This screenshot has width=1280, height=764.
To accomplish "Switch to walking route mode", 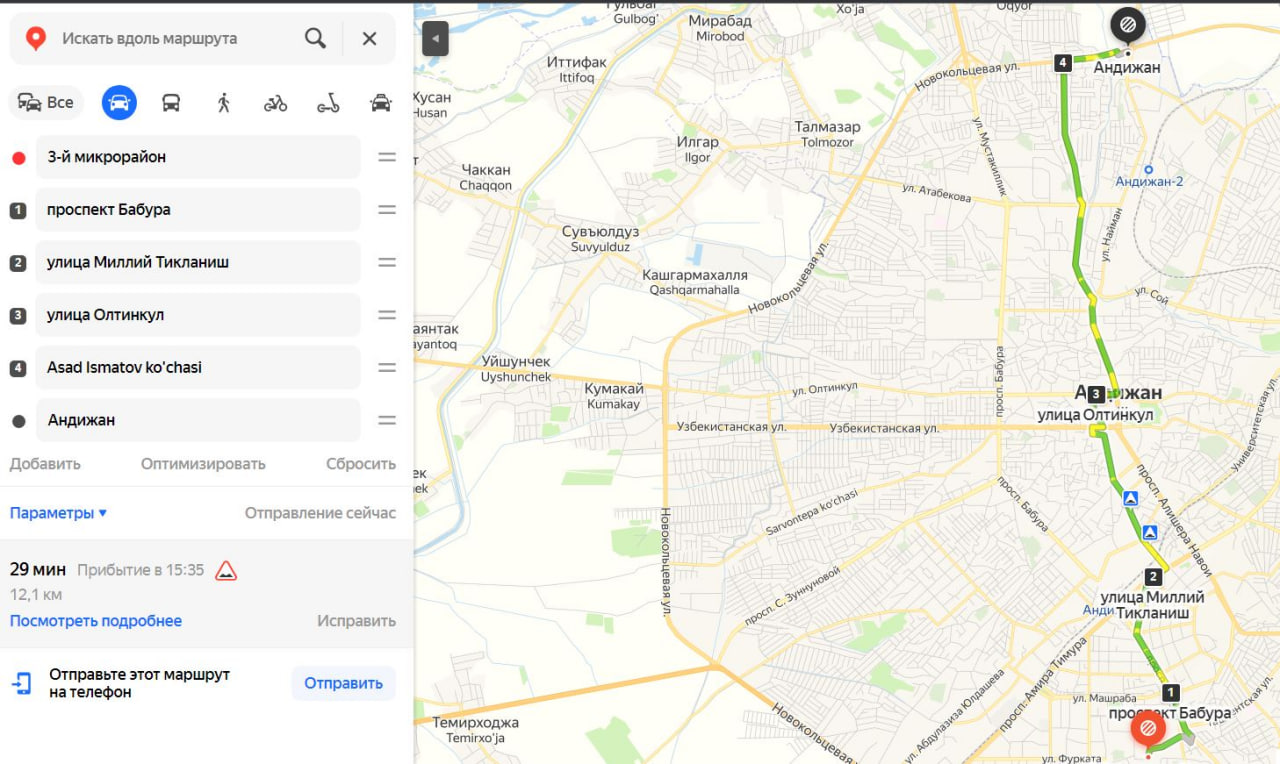I will [223, 102].
